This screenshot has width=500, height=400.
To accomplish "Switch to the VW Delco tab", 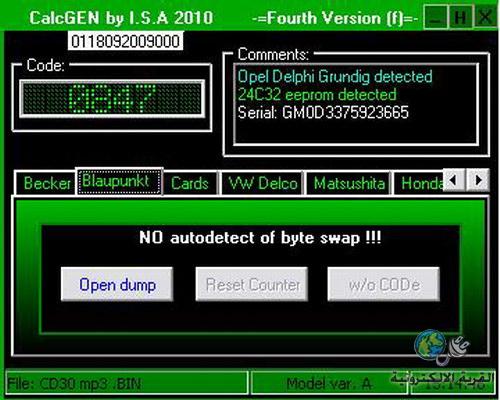I will (x=263, y=183).
